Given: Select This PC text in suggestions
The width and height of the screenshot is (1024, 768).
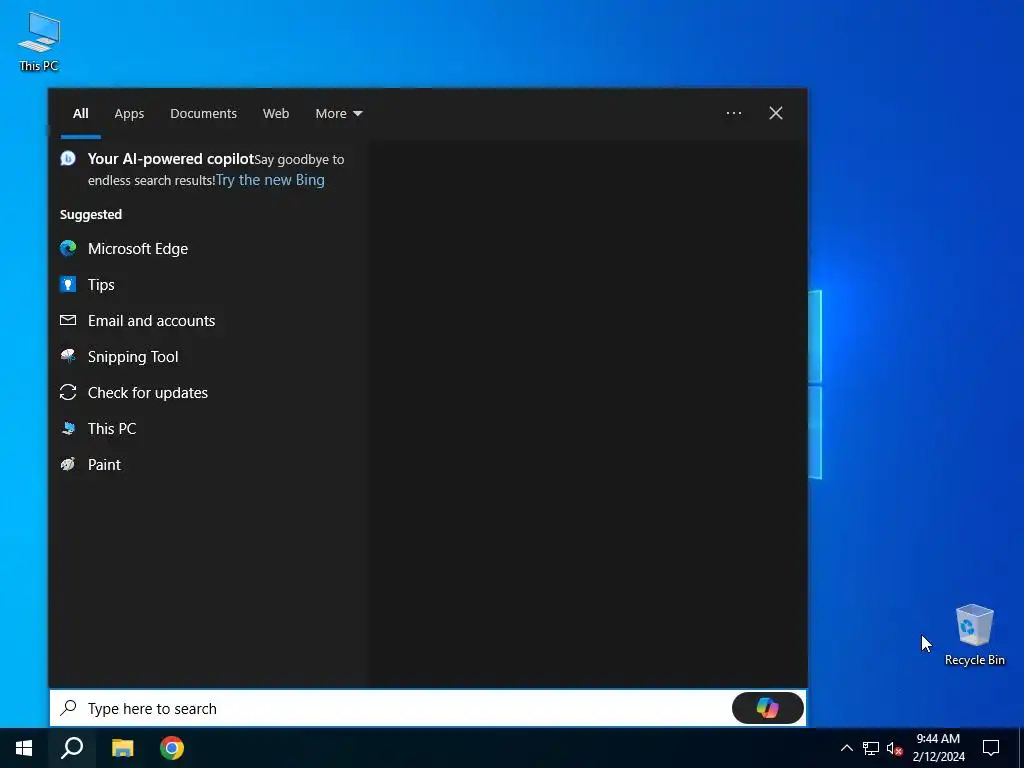Looking at the screenshot, I should 112,428.
